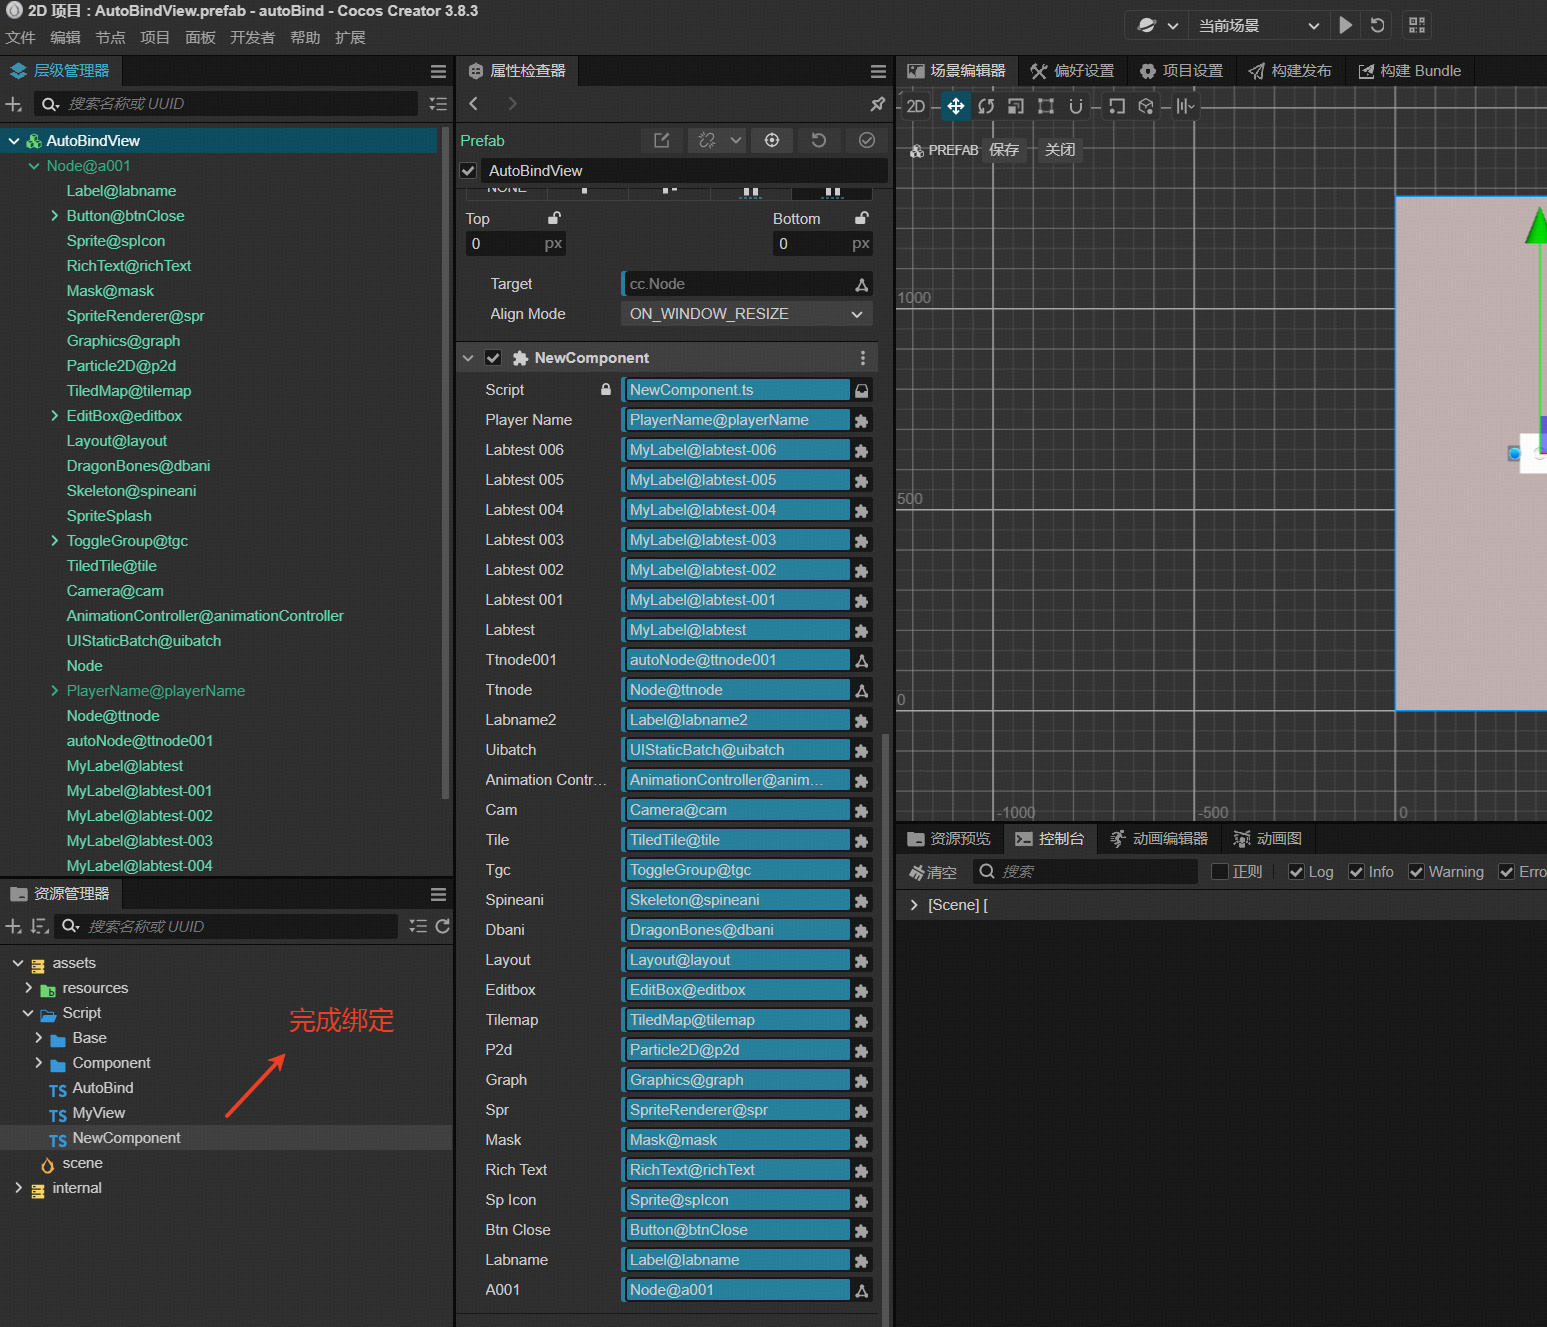Toggle the AutoBindView node active checkbox

(x=468, y=171)
